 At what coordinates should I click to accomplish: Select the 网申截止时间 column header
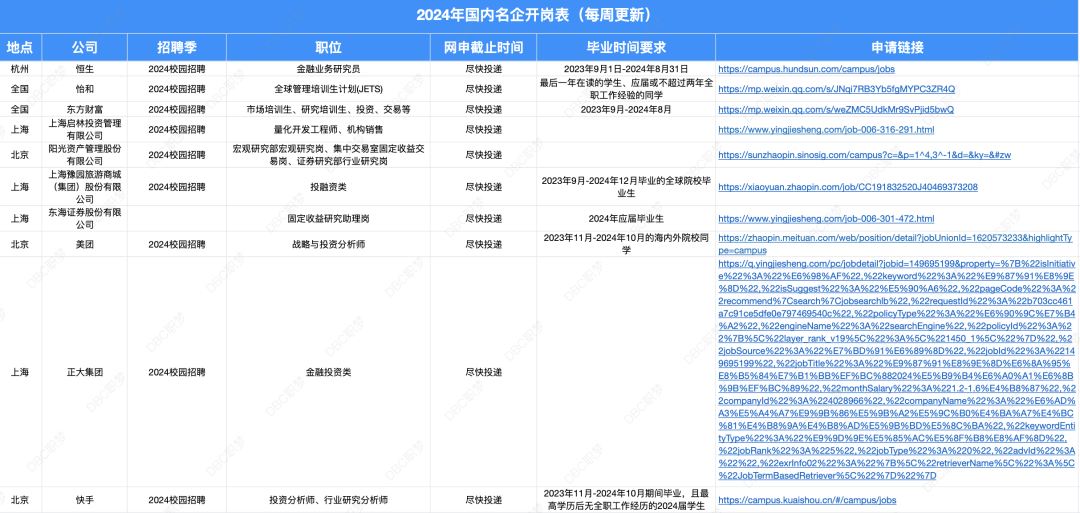pos(483,47)
